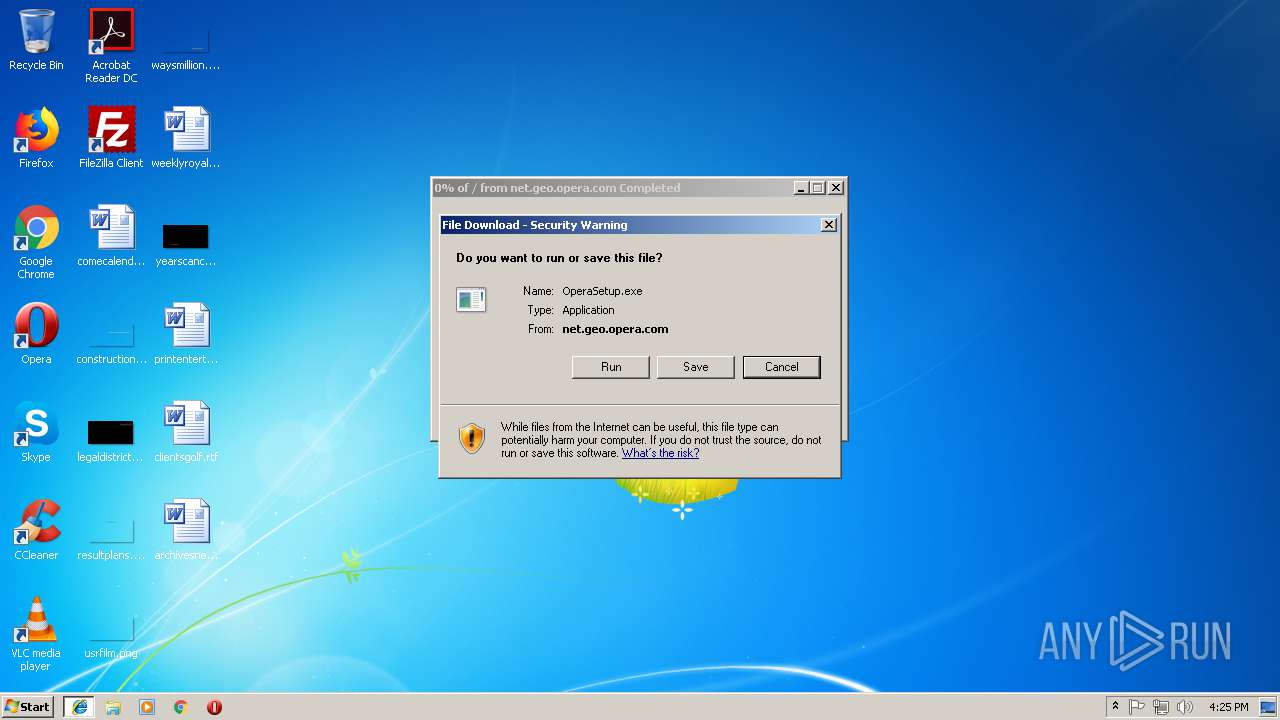Click Opera icon in taskbar

[x=214, y=707]
